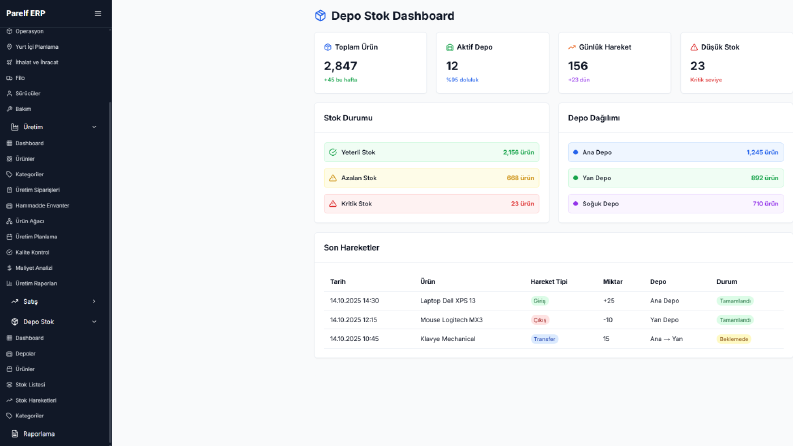The image size is (793, 446).
Task: Click the Kategoriler tag icon under Üretim
Action: click(x=9, y=174)
